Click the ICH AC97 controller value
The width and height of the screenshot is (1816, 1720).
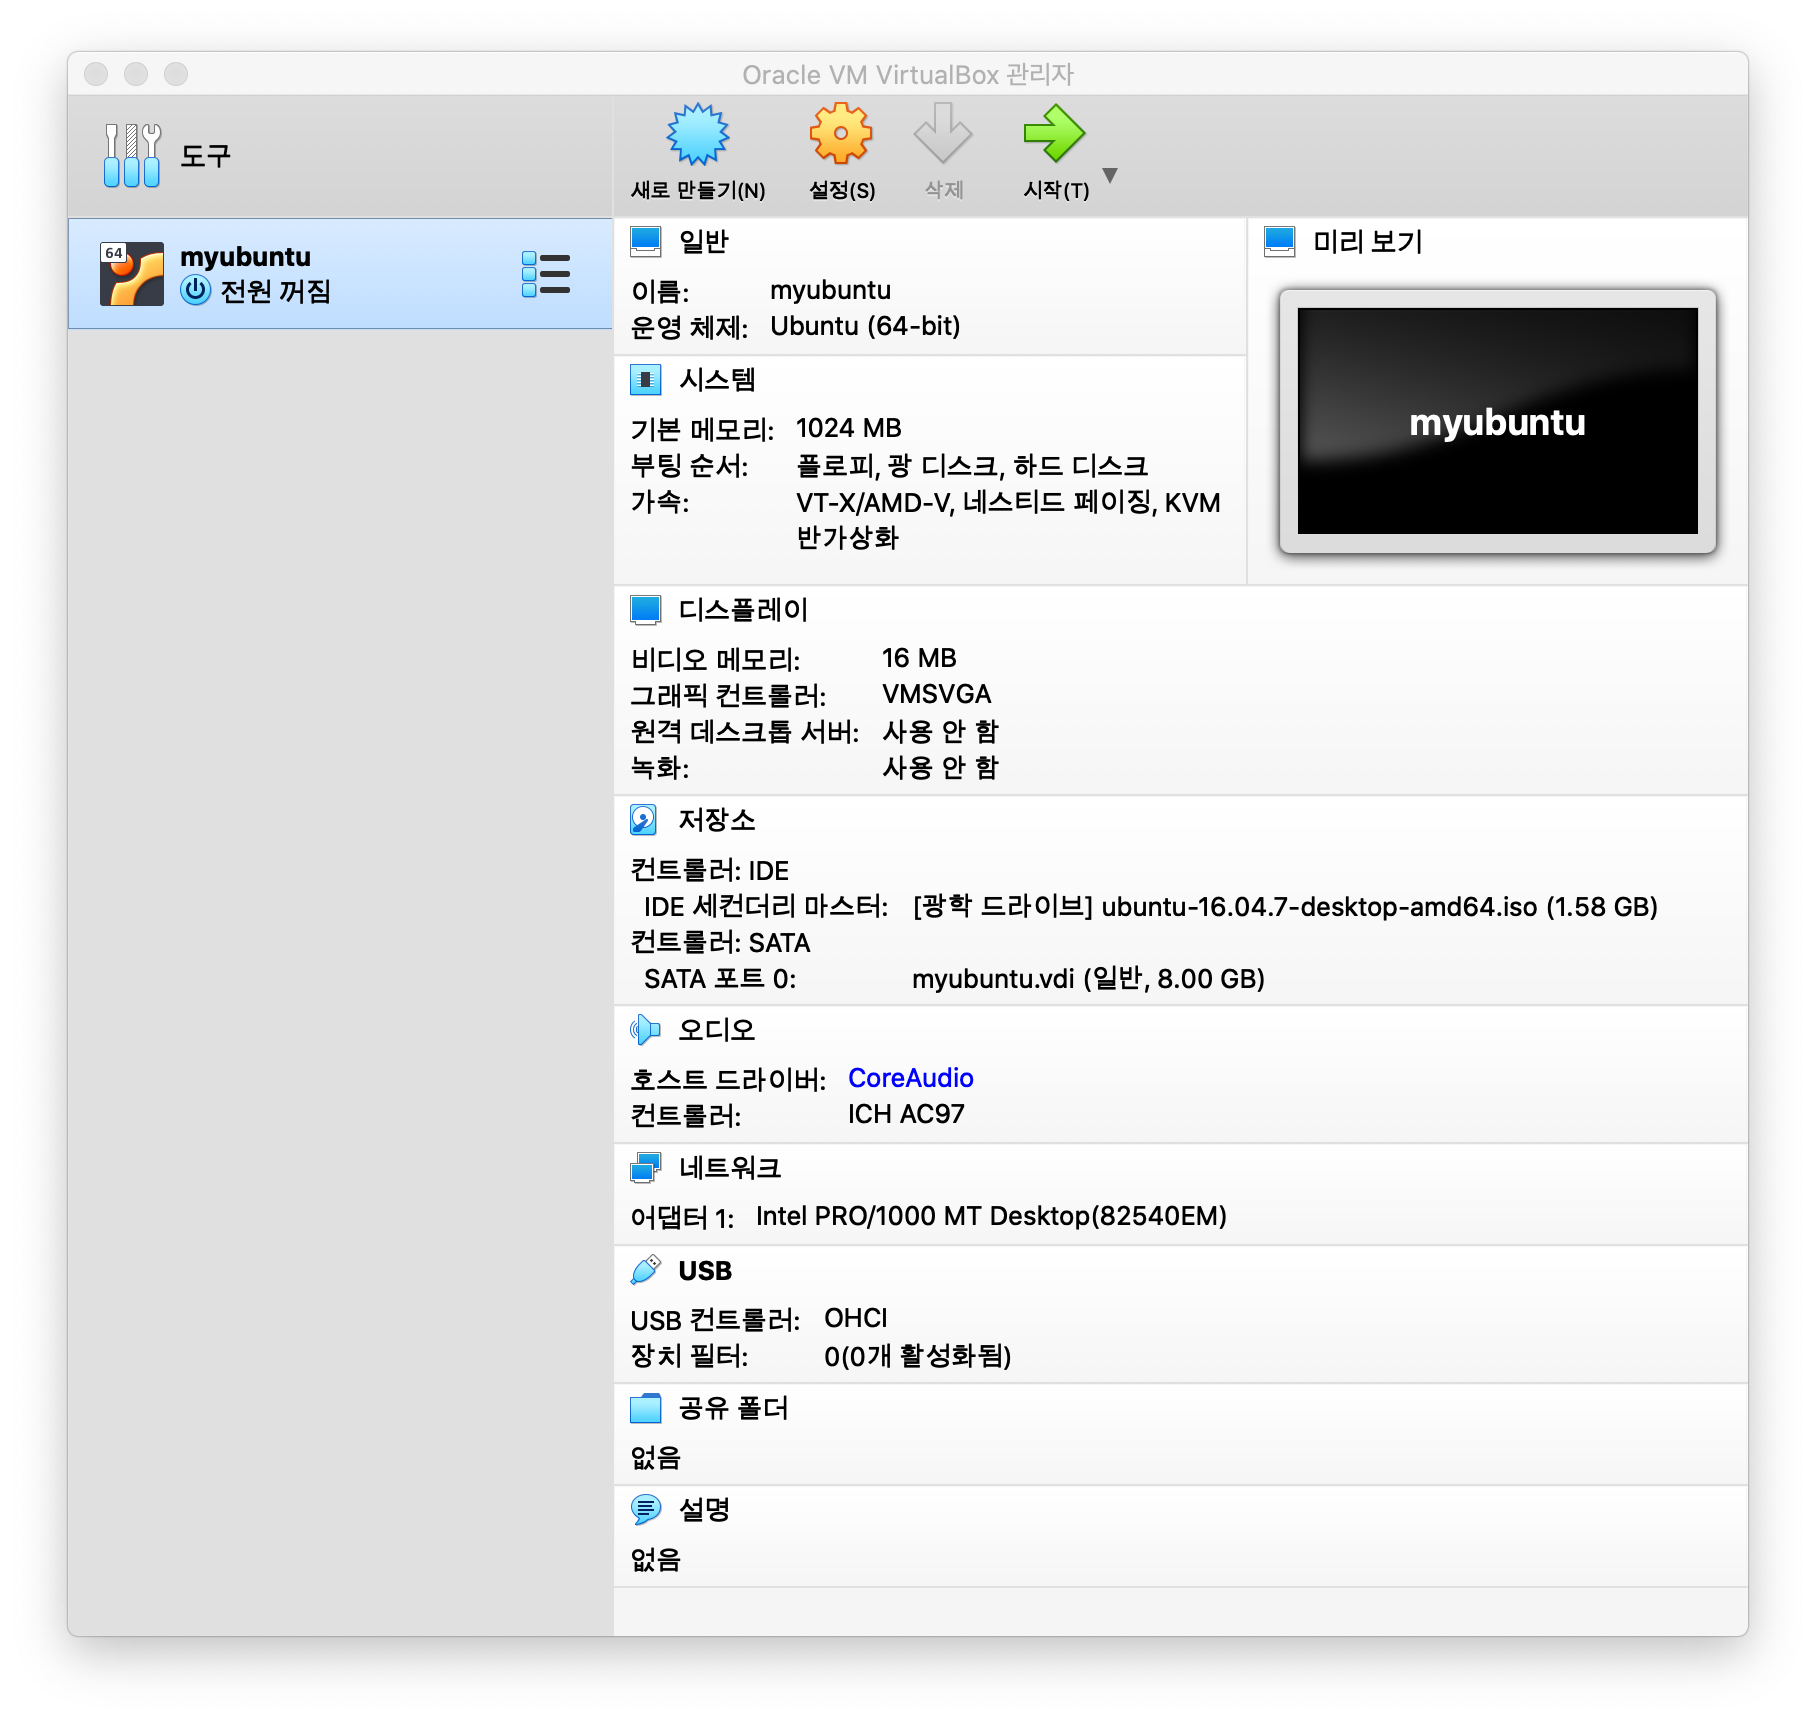906,1114
